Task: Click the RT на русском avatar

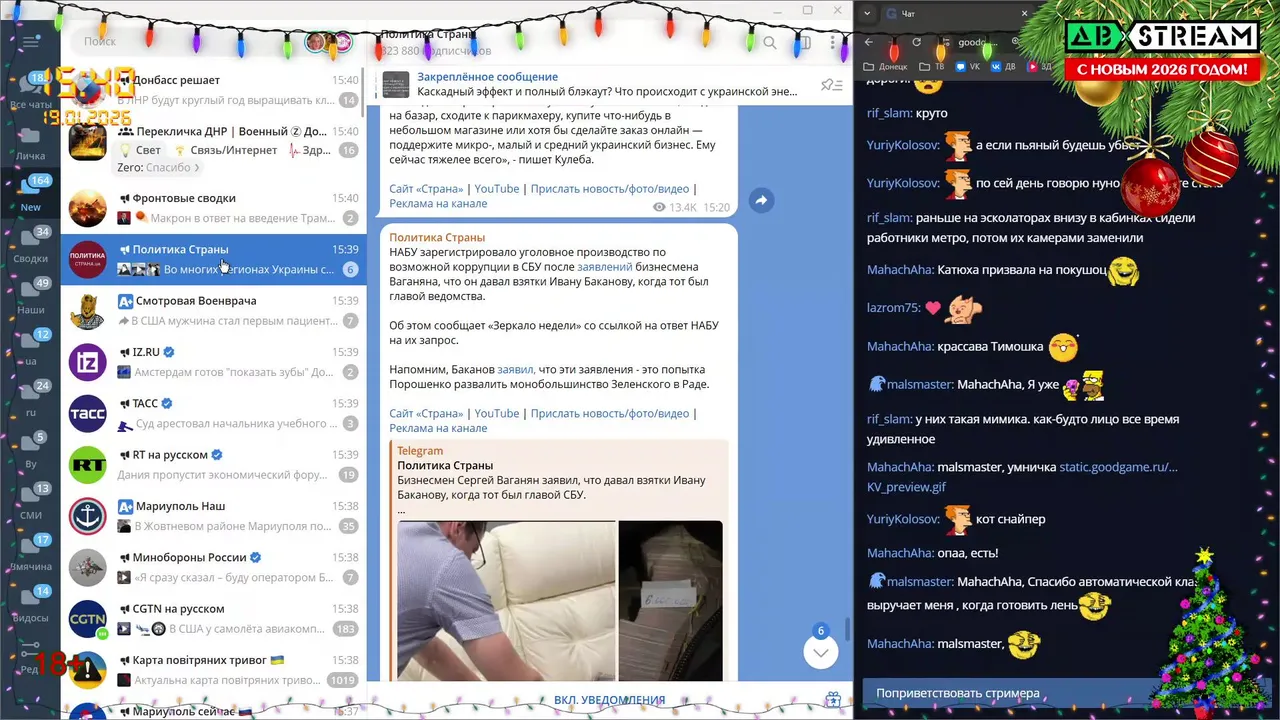Action: click(x=88, y=465)
